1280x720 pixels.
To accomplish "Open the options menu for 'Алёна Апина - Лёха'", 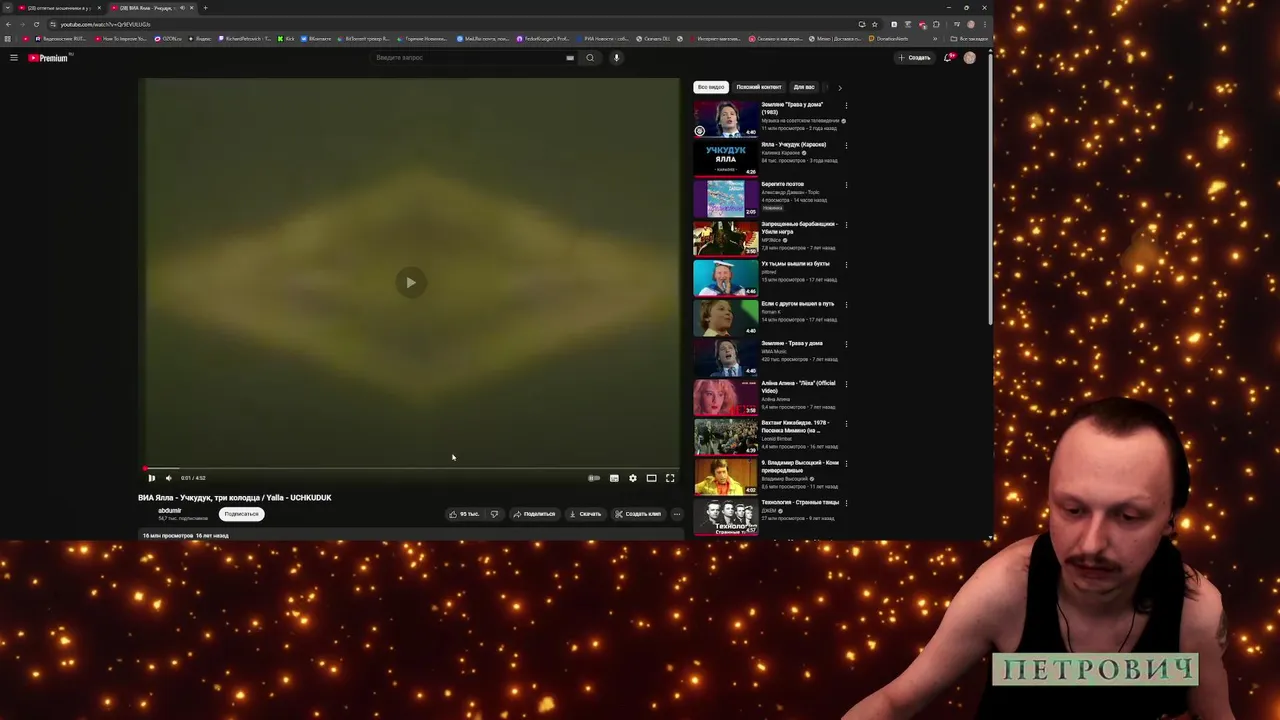I will [846, 384].
